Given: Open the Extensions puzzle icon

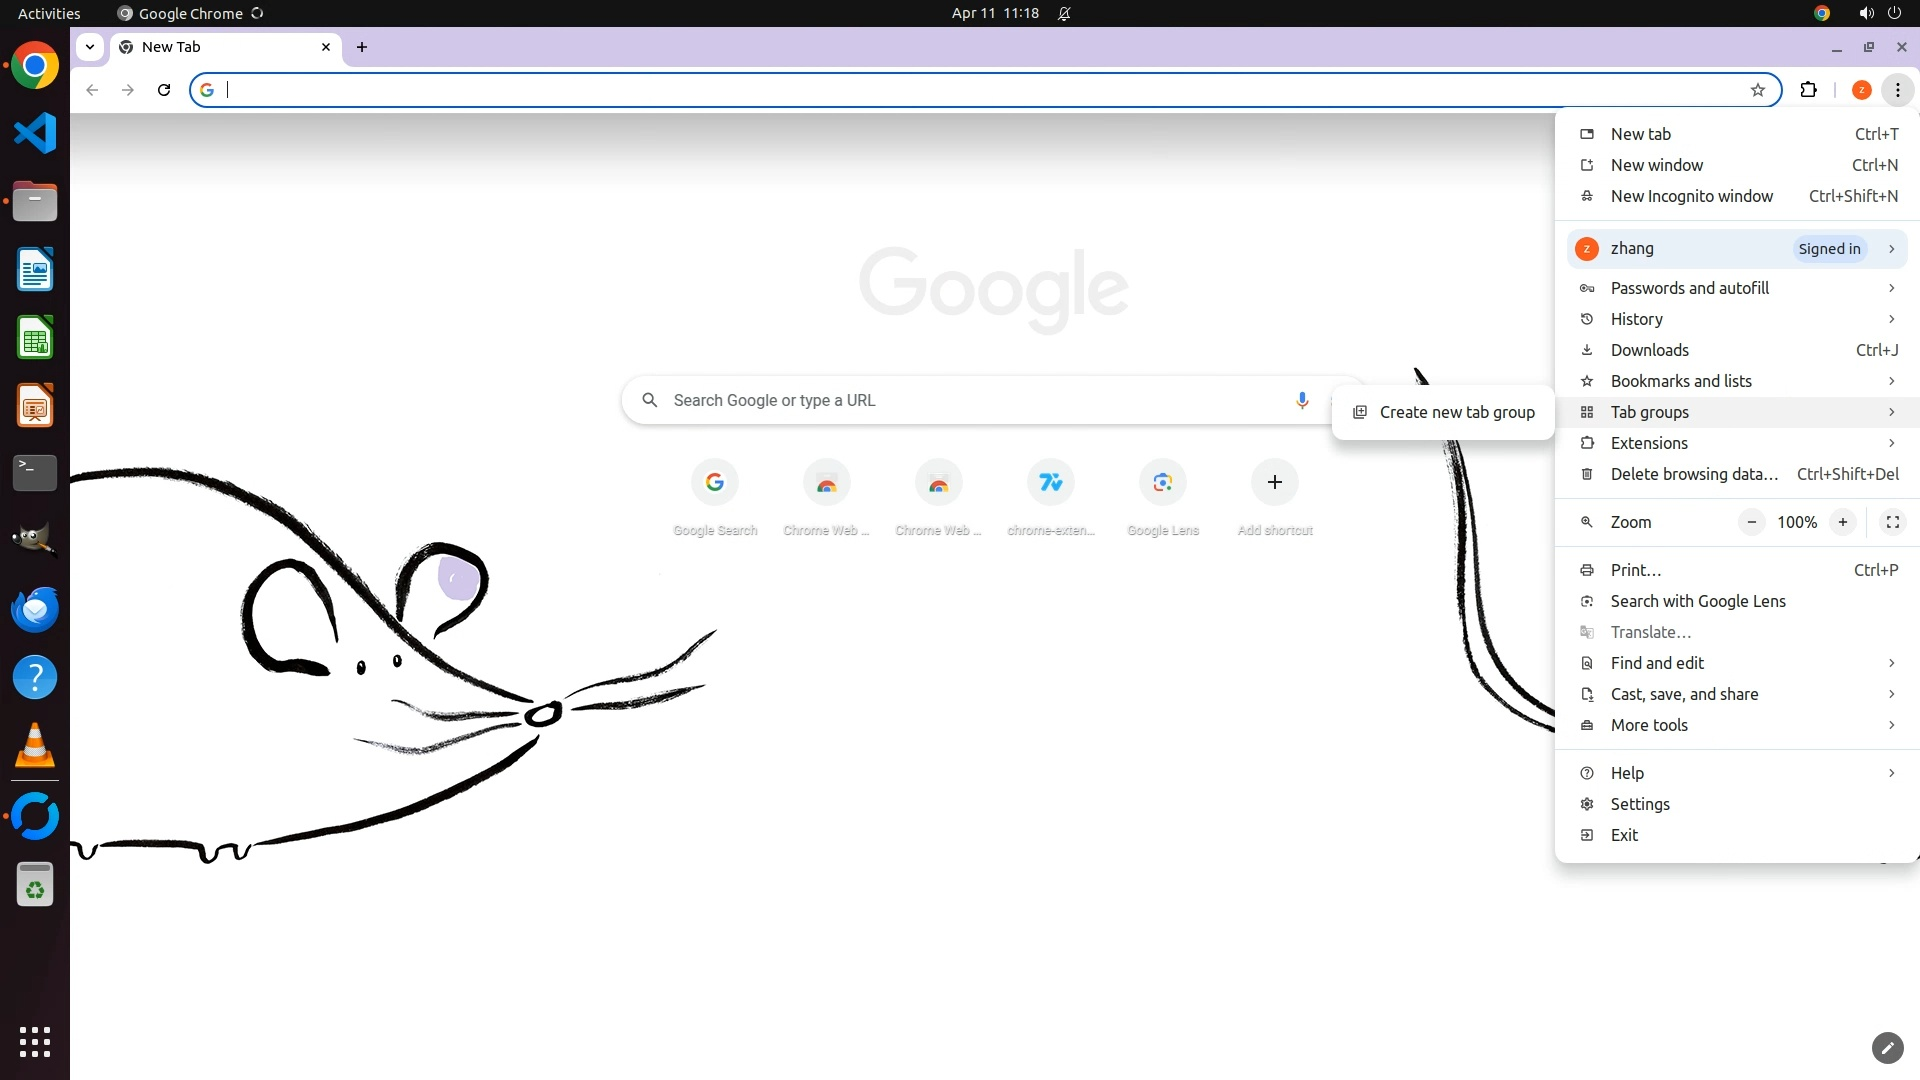Looking at the screenshot, I should pyautogui.click(x=1808, y=90).
